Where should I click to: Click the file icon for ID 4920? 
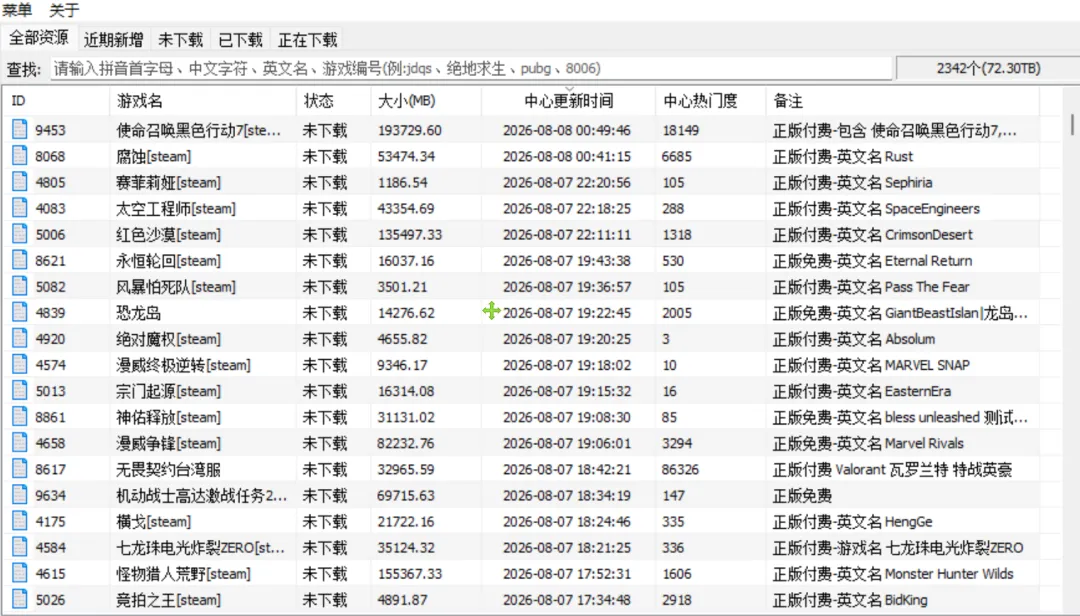pyautogui.click(x=19, y=338)
